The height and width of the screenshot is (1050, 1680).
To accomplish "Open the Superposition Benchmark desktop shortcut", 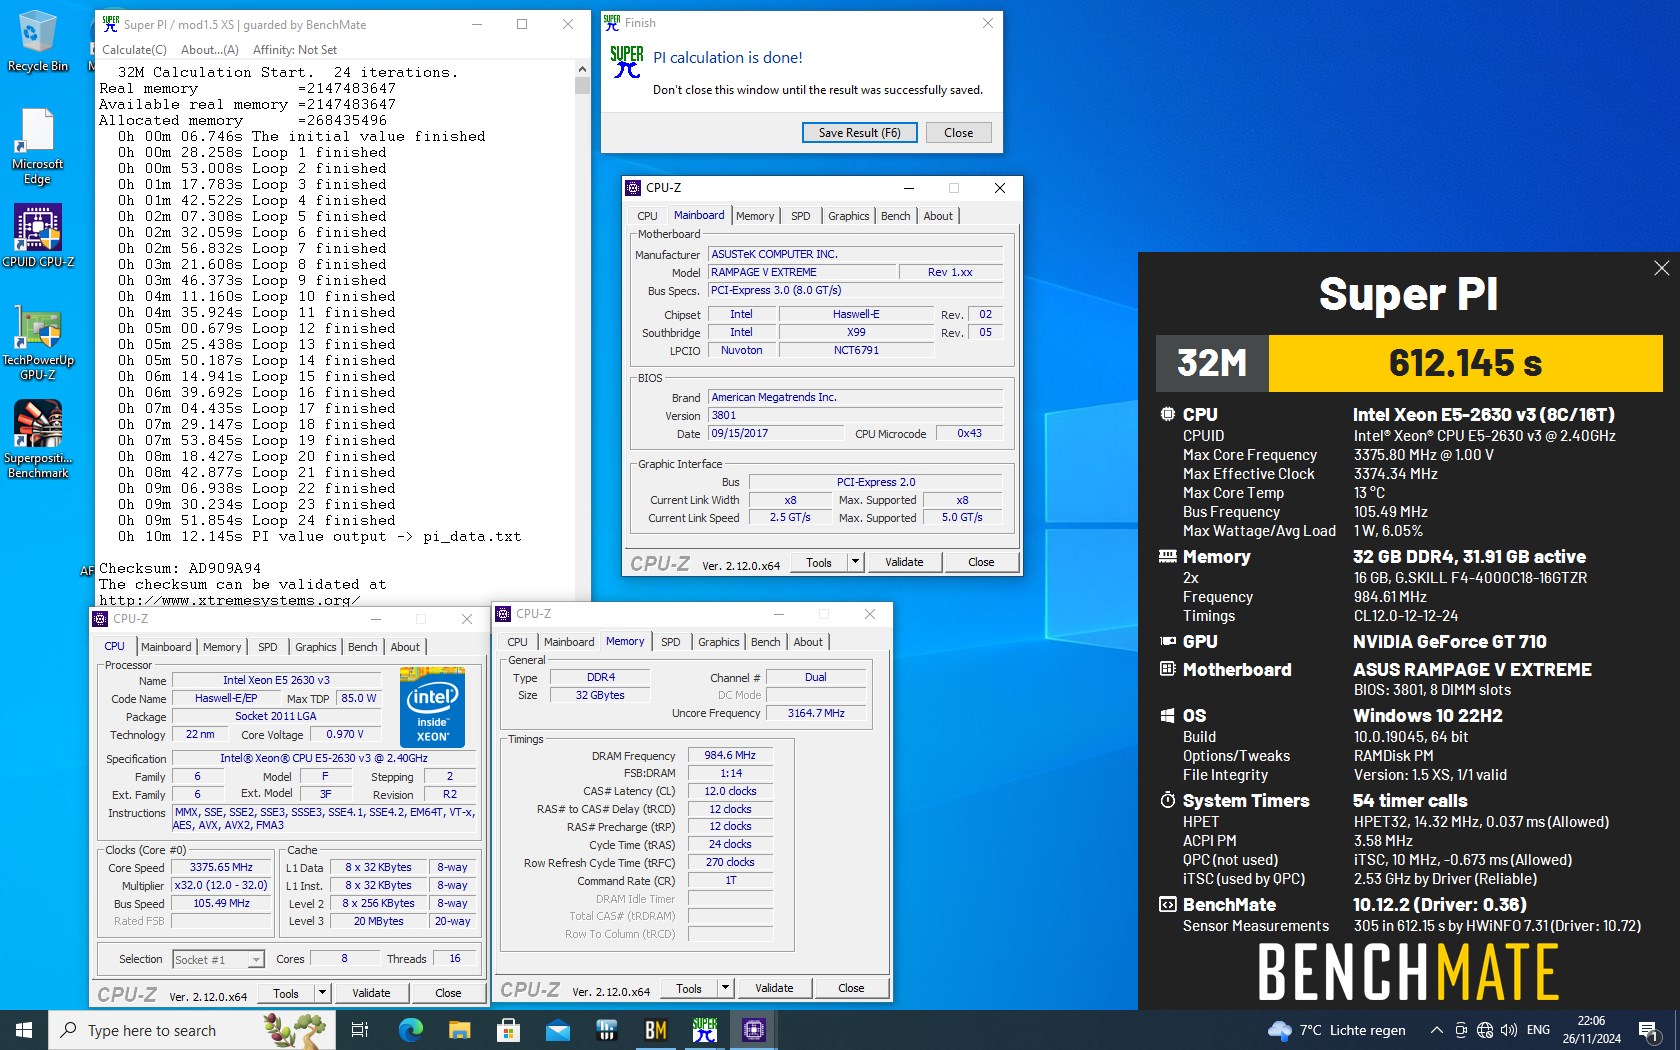I will [37, 440].
